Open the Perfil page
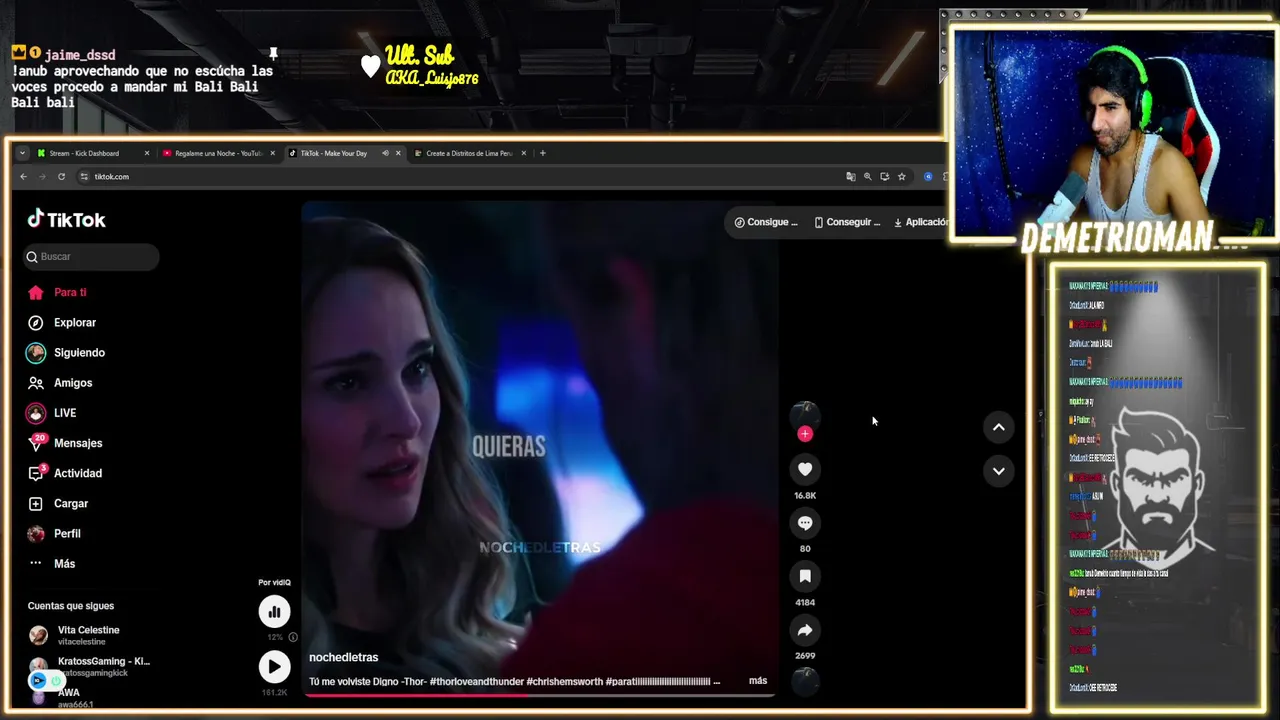Image resolution: width=1280 pixels, height=720 pixels. pyautogui.click(x=66, y=533)
